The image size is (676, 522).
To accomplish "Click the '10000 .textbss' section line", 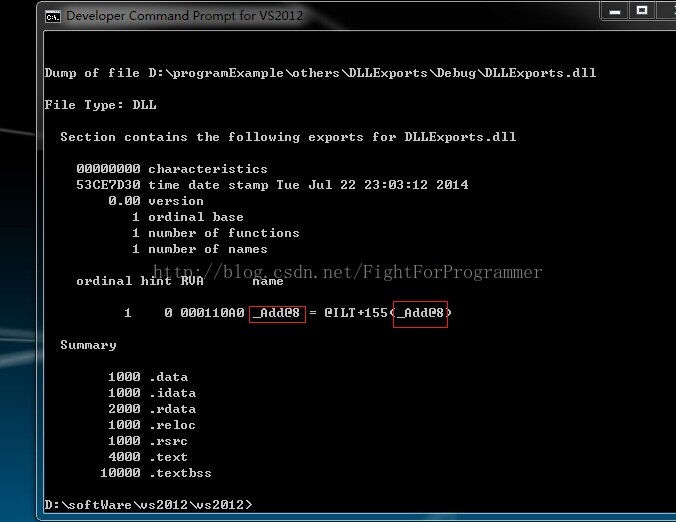I will click(156, 473).
